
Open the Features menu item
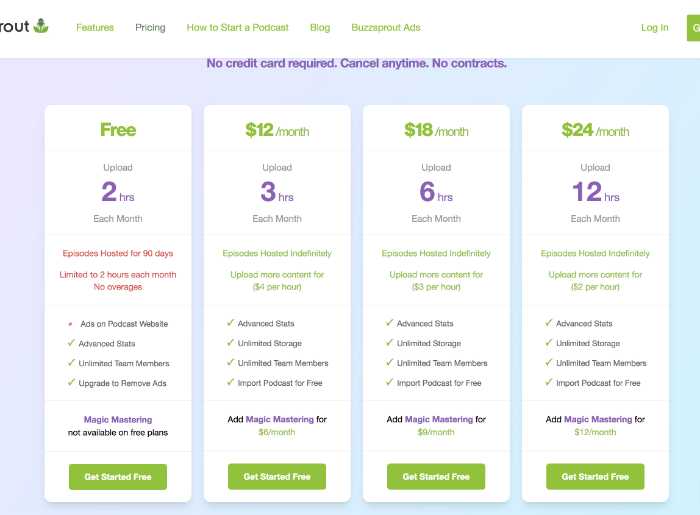click(95, 28)
